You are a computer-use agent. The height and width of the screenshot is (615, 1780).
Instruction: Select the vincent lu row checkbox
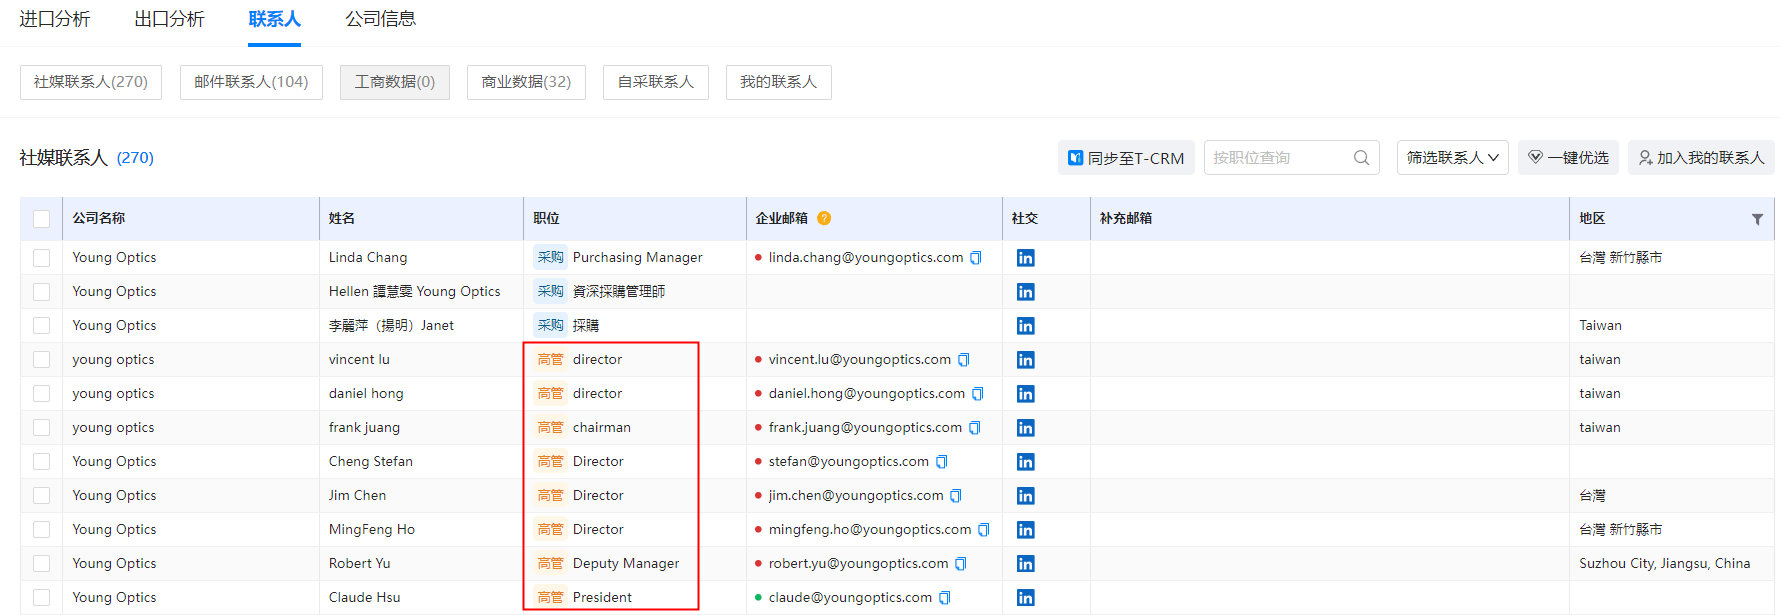click(x=41, y=360)
